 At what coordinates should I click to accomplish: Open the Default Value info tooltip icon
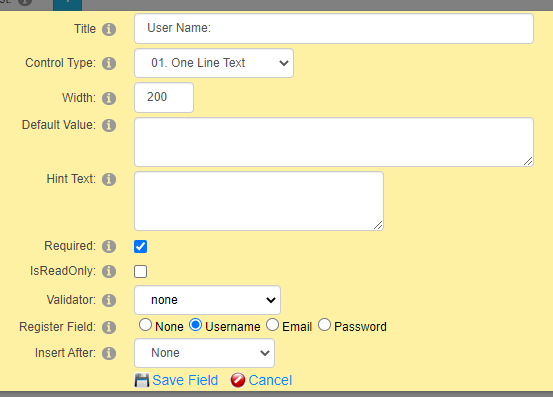coord(109,125)
